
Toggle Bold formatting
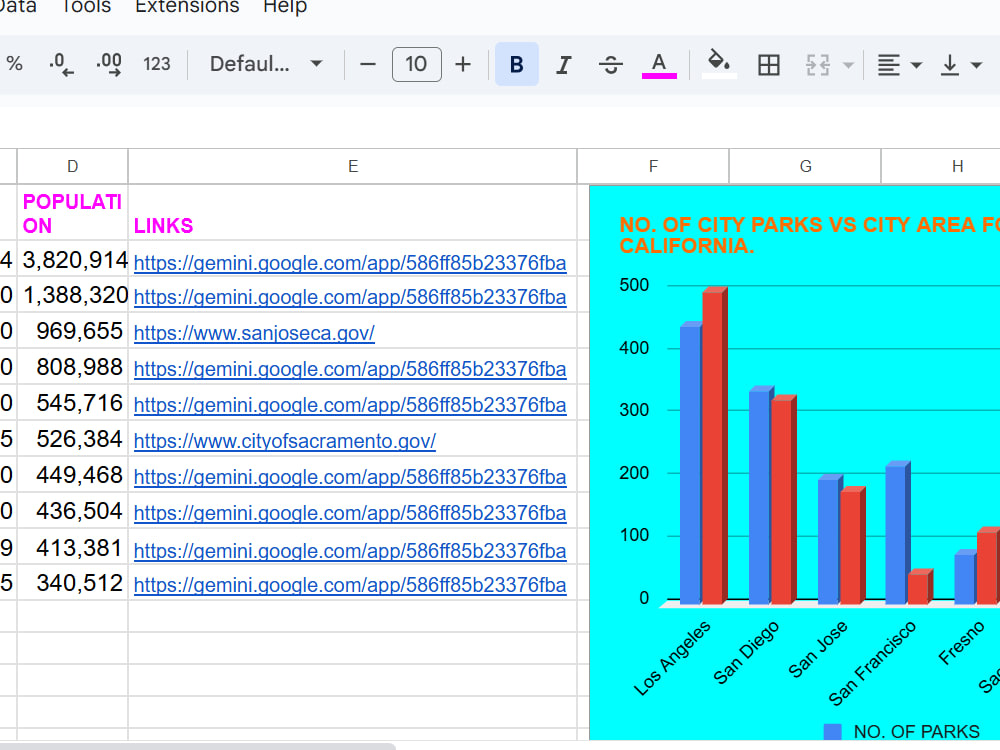click(x=517, y=64)
